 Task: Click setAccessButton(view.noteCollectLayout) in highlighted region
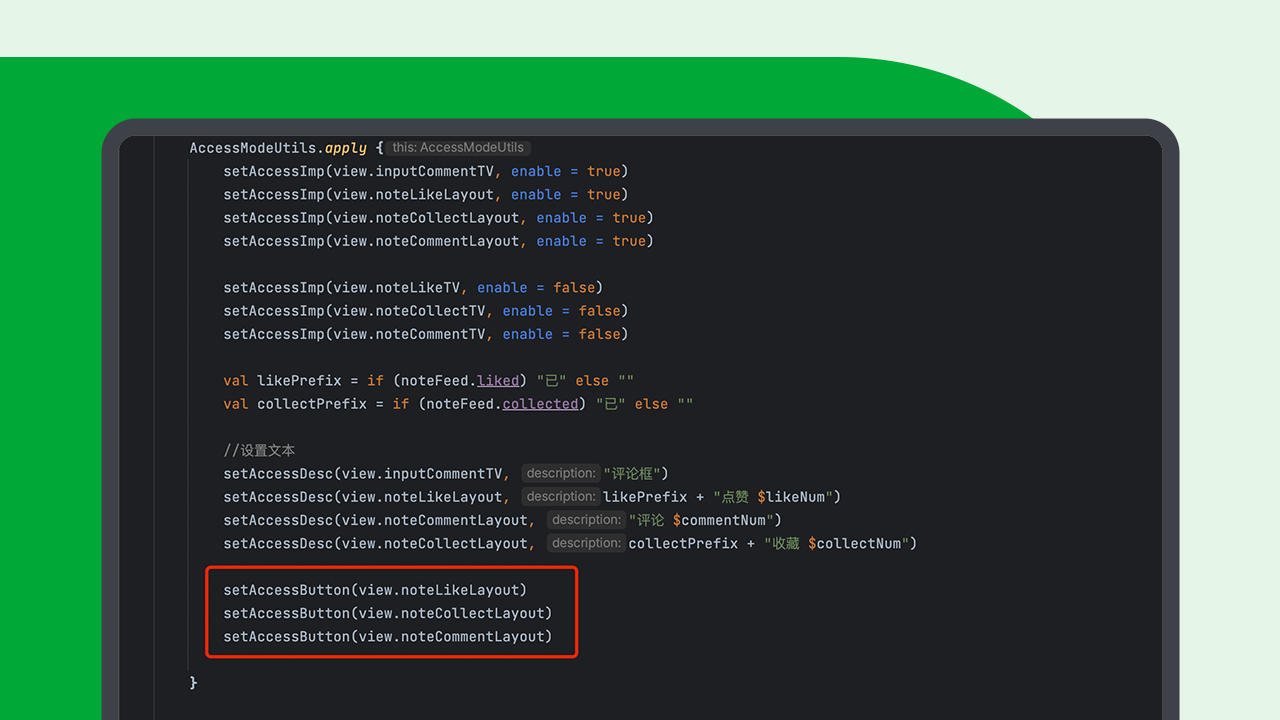387,613
